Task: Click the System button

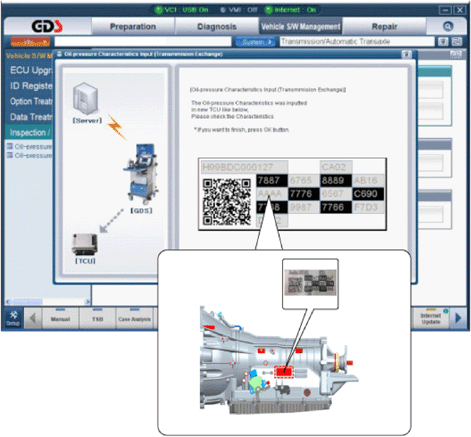Action: pos(256,42)
